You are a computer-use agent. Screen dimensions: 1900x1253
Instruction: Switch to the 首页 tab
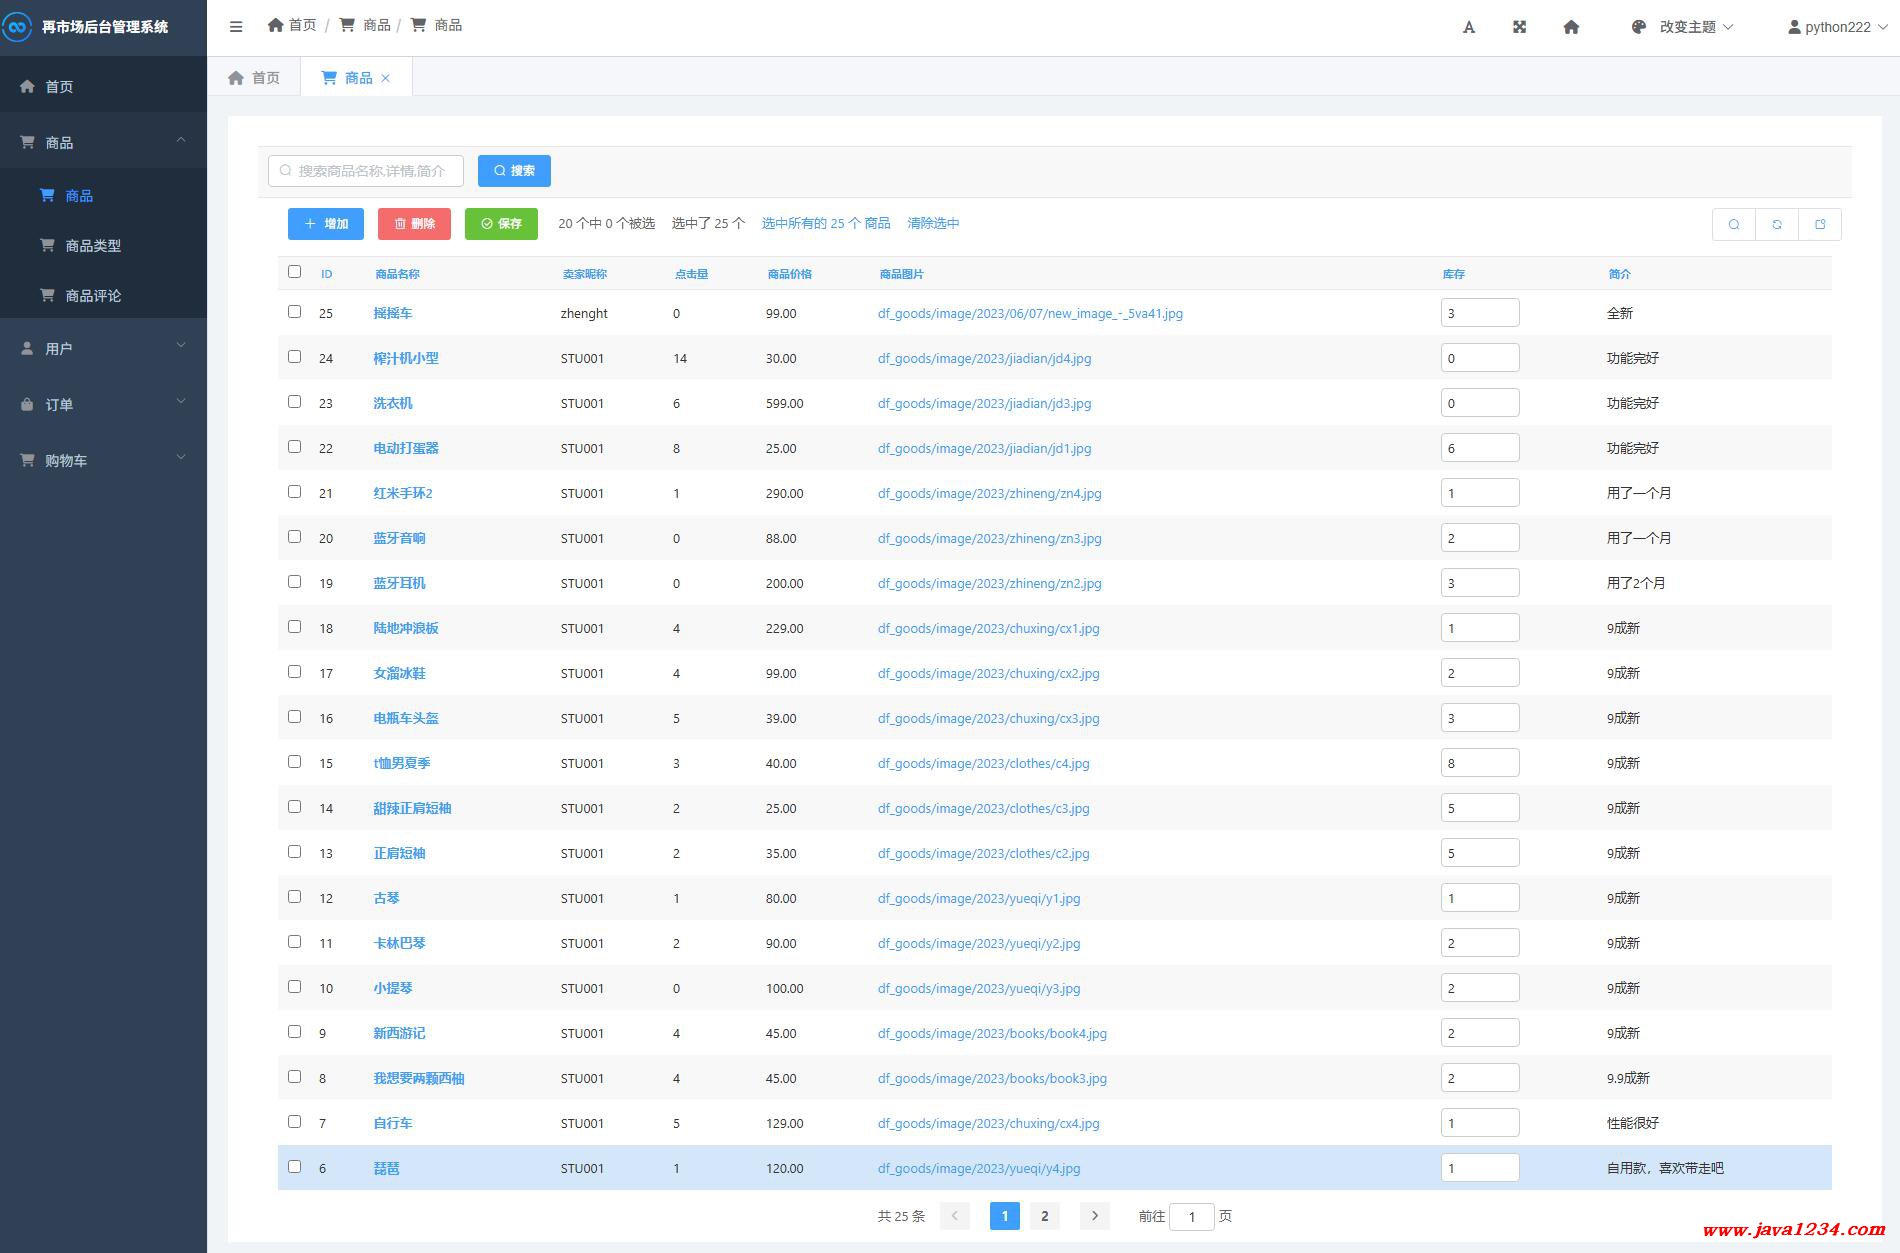254,78
